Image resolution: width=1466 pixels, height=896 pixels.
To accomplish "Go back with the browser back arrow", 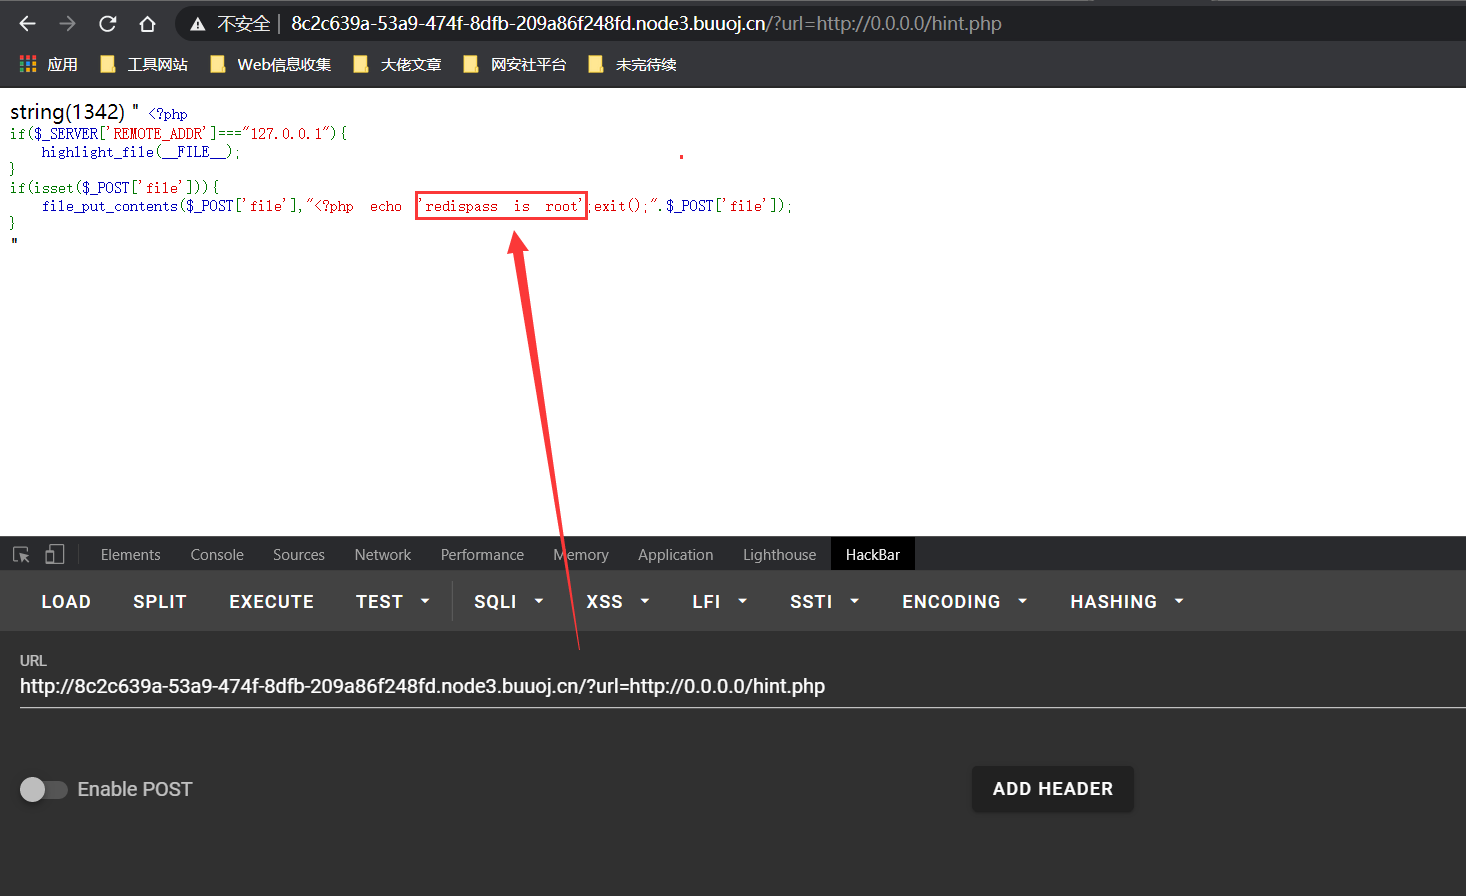I will point(28,23).
